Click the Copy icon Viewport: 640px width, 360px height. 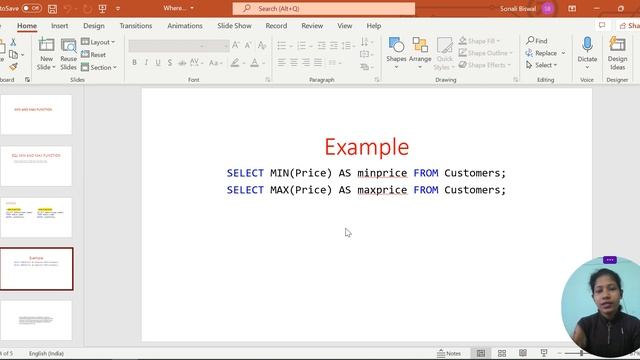click(x=13, y=54)
